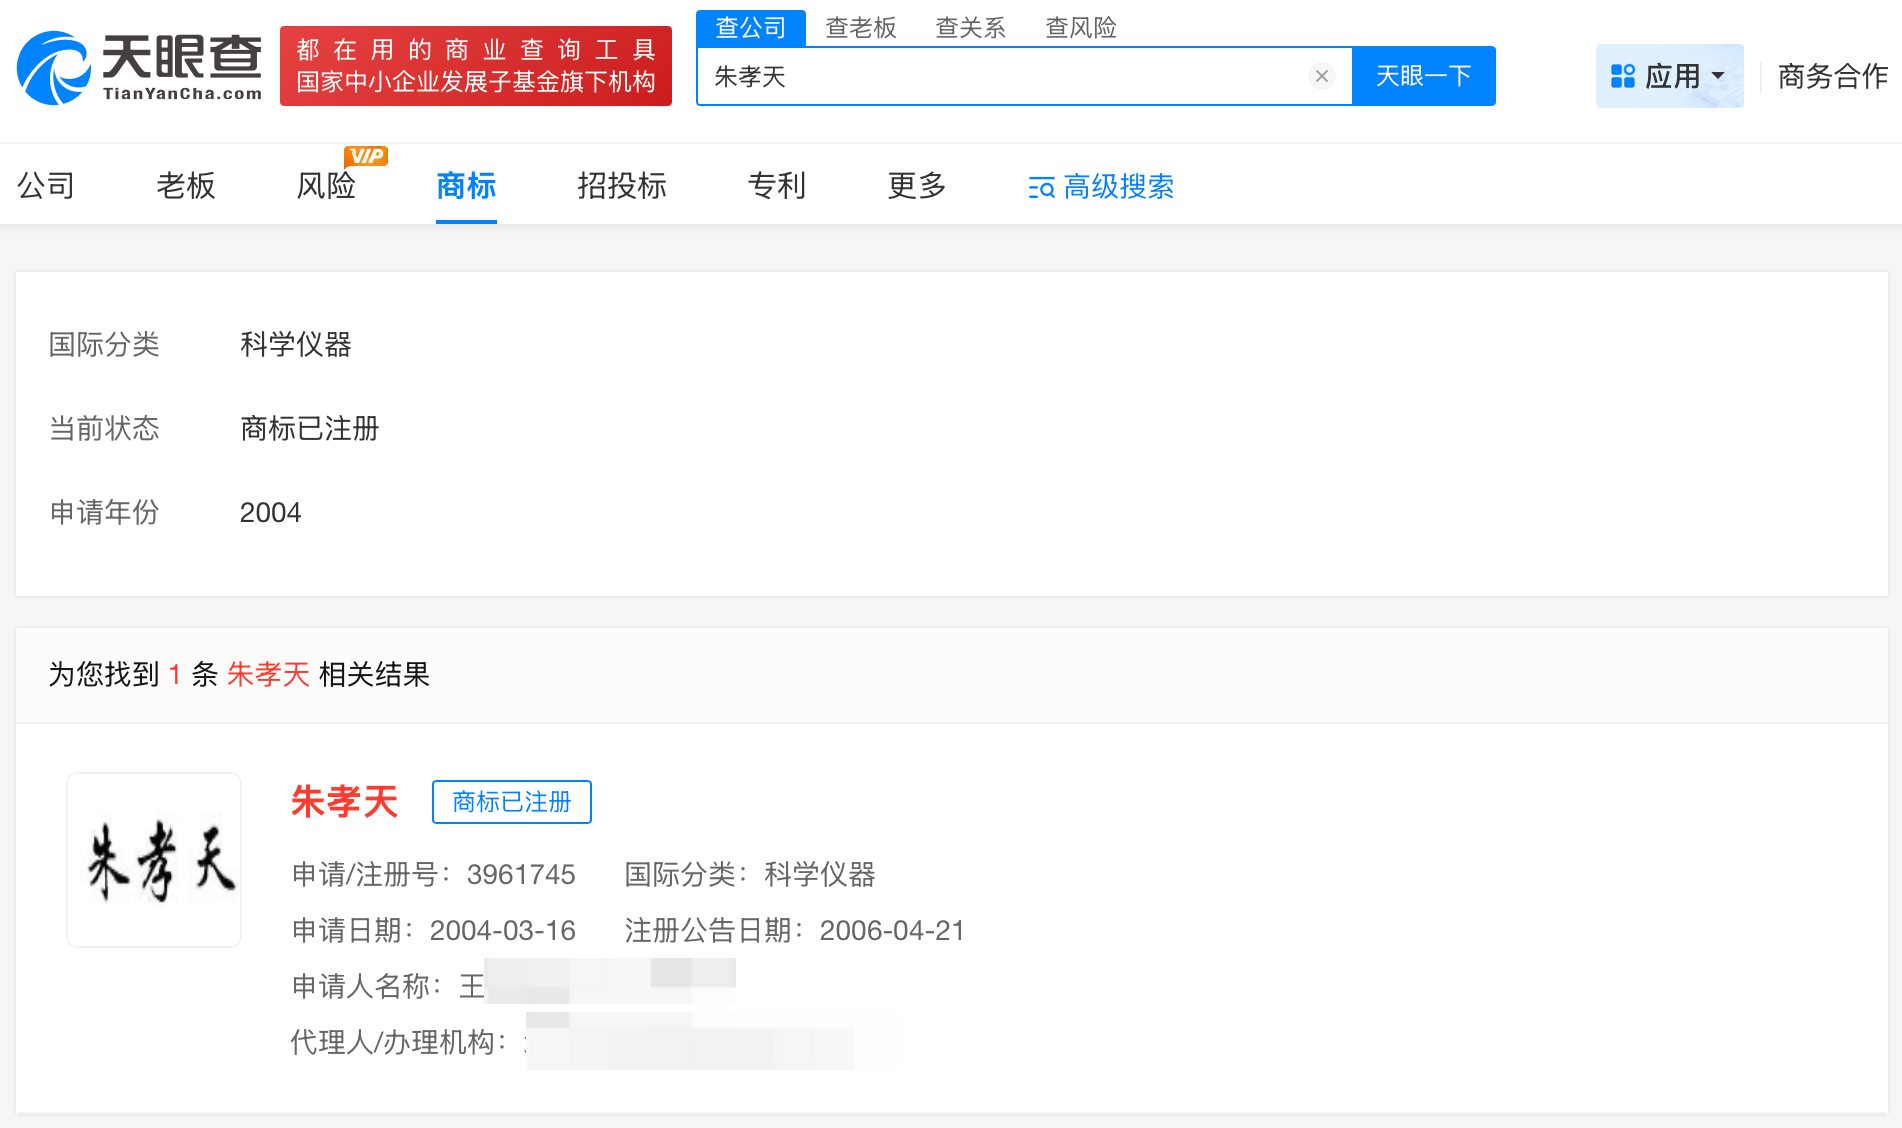
Task: Click the magnifier inside 天眼一下 button
Action: coord(1424,75)
